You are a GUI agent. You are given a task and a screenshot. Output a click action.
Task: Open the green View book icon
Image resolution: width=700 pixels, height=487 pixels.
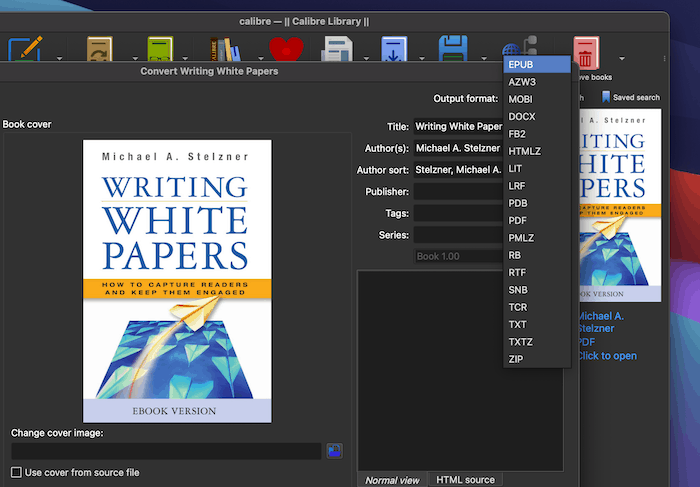(160, 50)
